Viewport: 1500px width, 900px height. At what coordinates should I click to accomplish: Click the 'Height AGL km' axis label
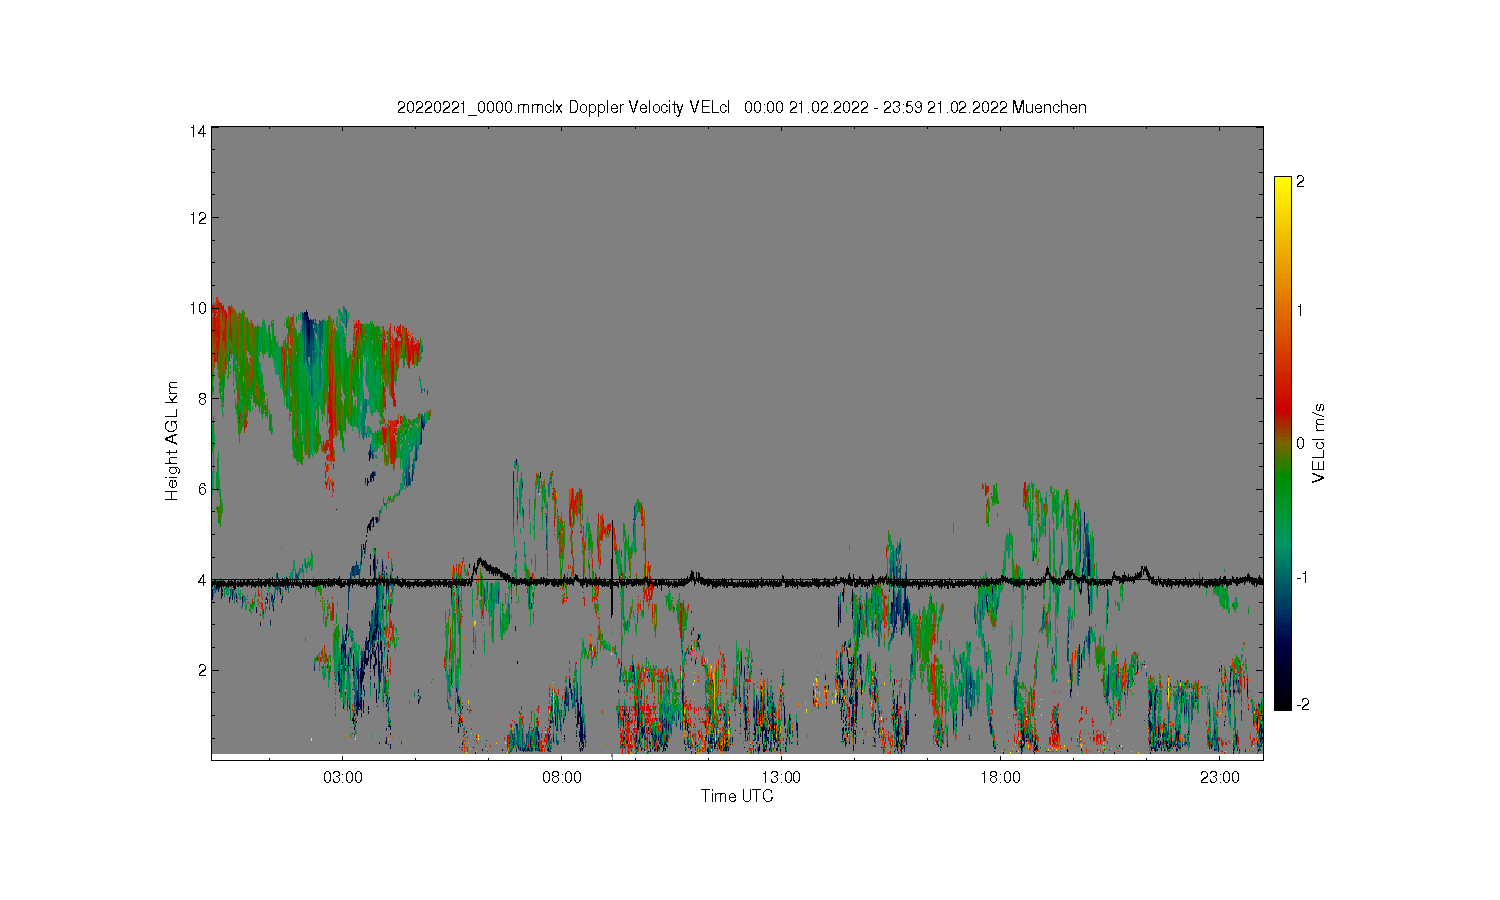point(172,441)
